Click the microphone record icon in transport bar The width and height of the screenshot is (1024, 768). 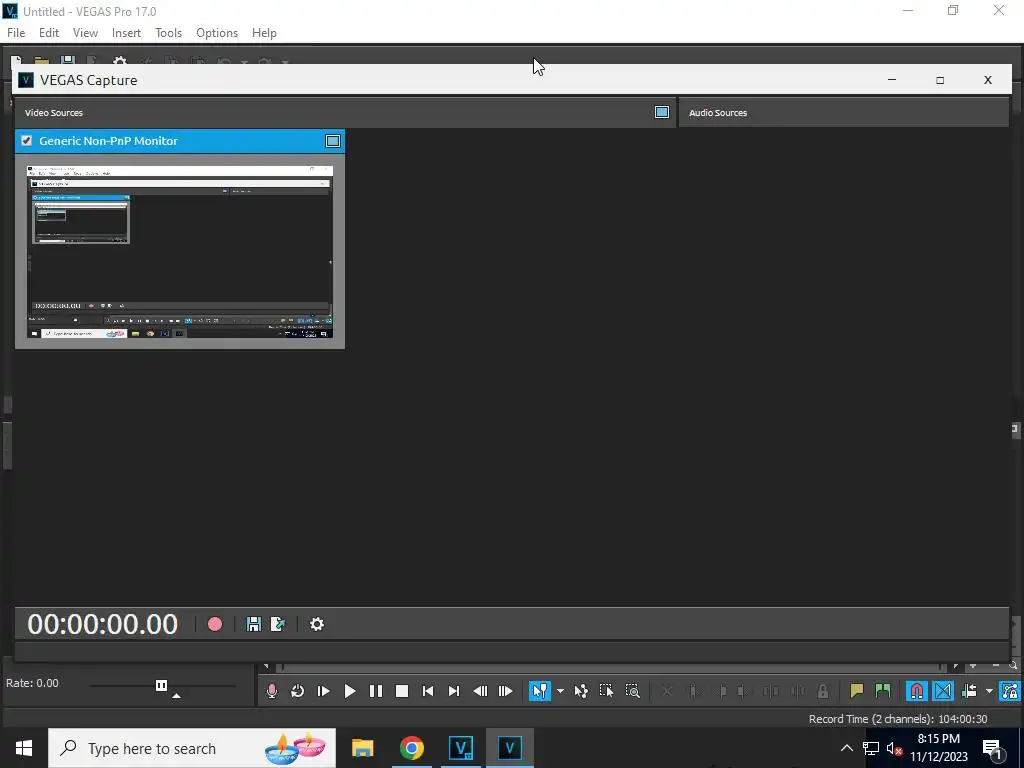(x=272, y=691)
